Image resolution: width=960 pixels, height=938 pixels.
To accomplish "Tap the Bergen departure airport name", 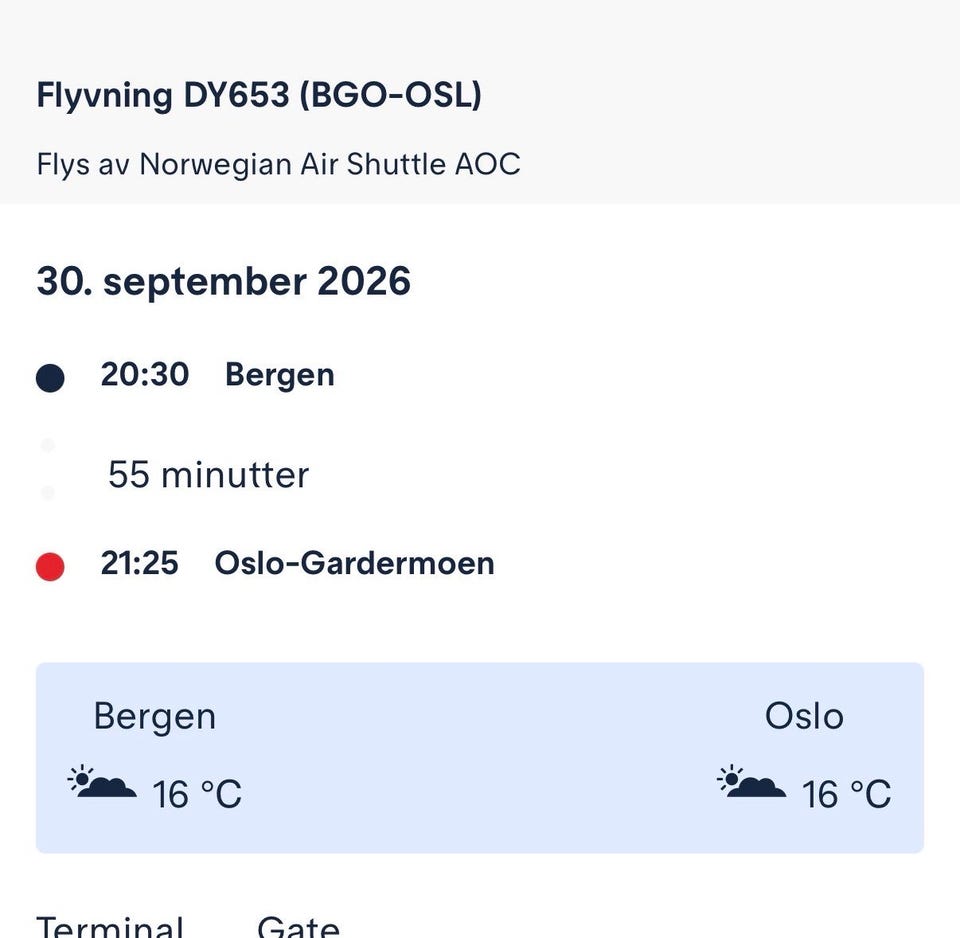I will click(x=280, y=375).
